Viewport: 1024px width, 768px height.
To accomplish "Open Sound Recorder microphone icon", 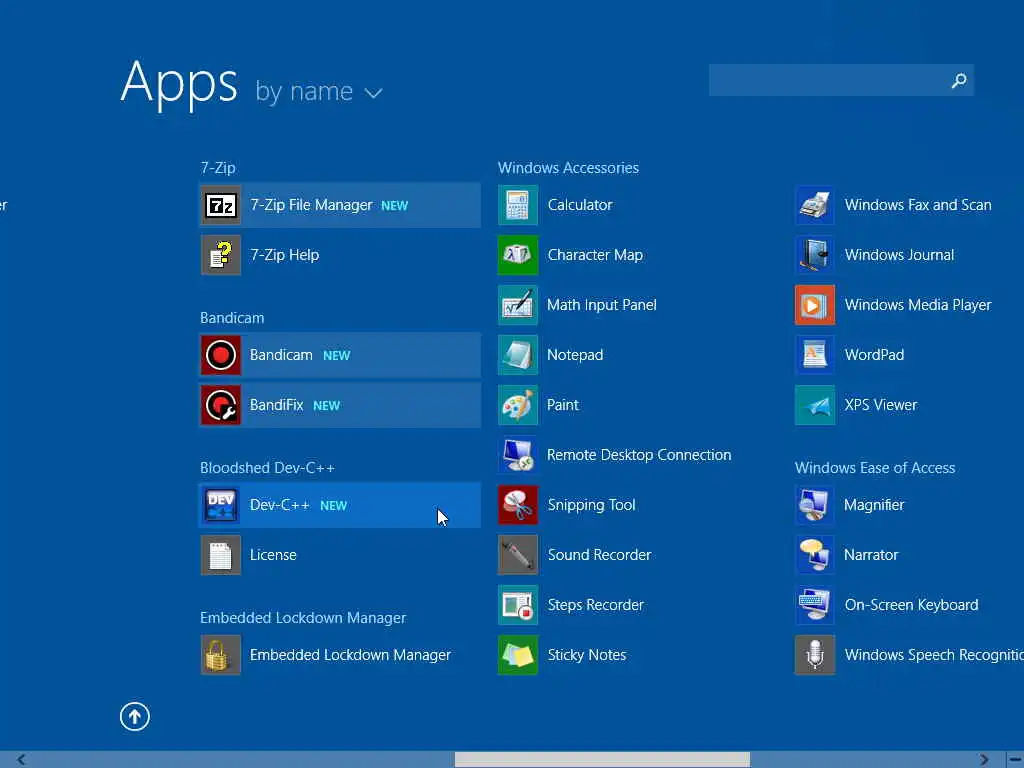I will (518, 555).
